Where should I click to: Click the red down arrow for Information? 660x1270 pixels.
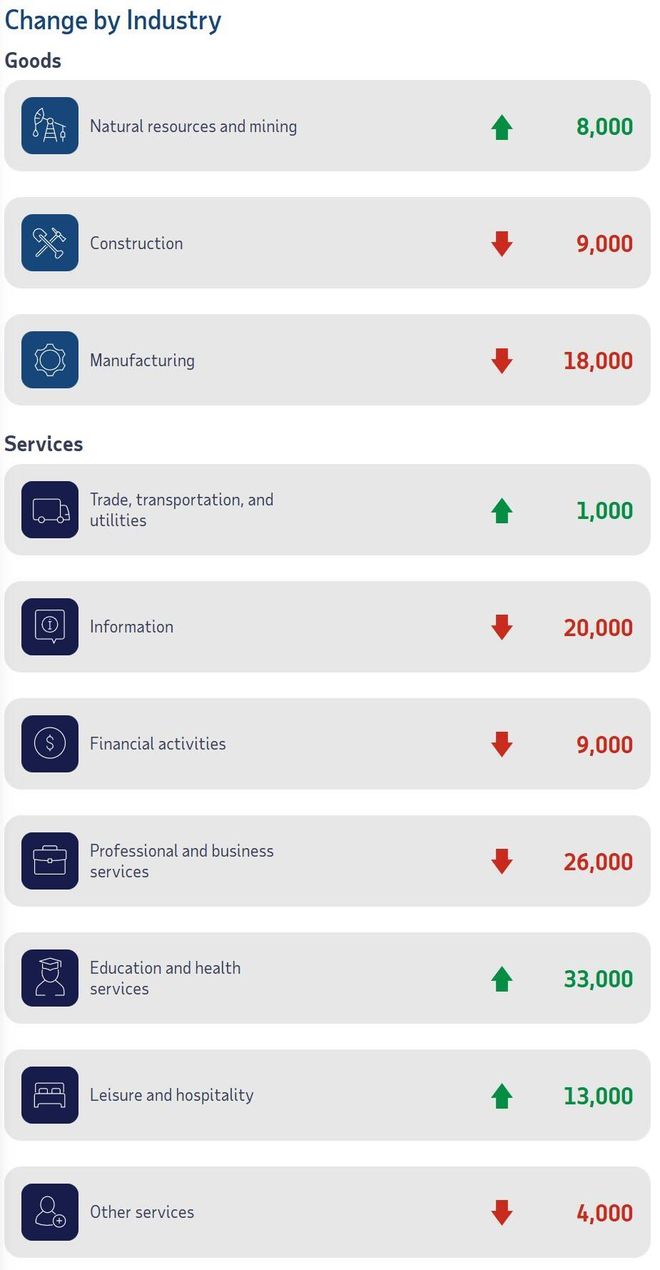pyautogui.click(x=502, y=628)
